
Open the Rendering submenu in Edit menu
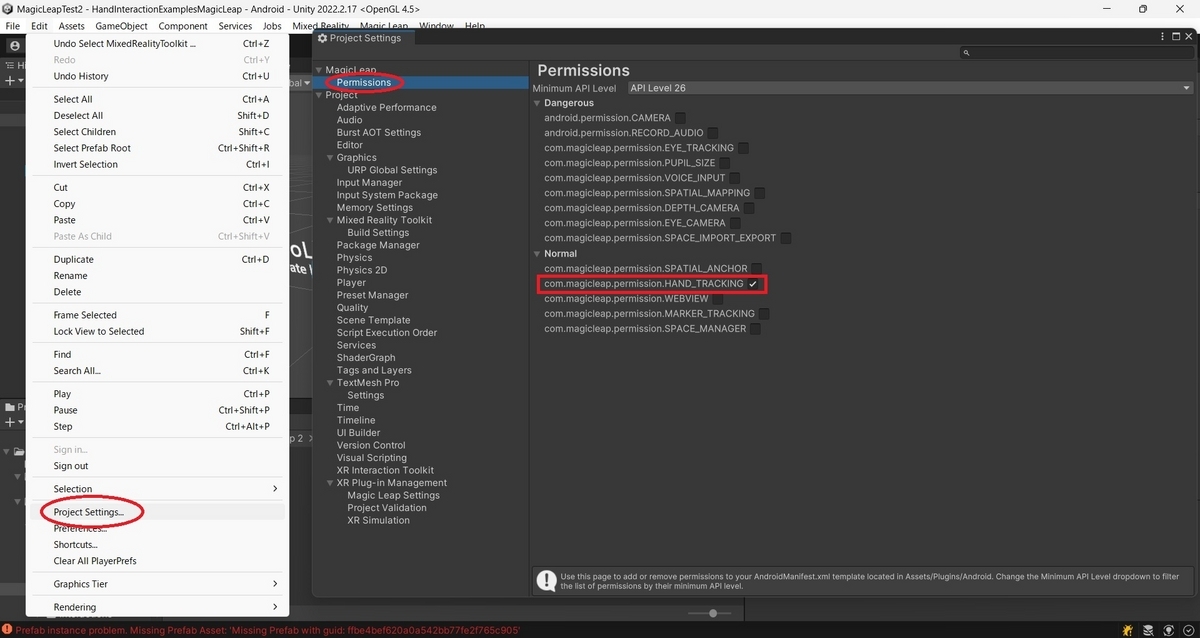point(157,607)
